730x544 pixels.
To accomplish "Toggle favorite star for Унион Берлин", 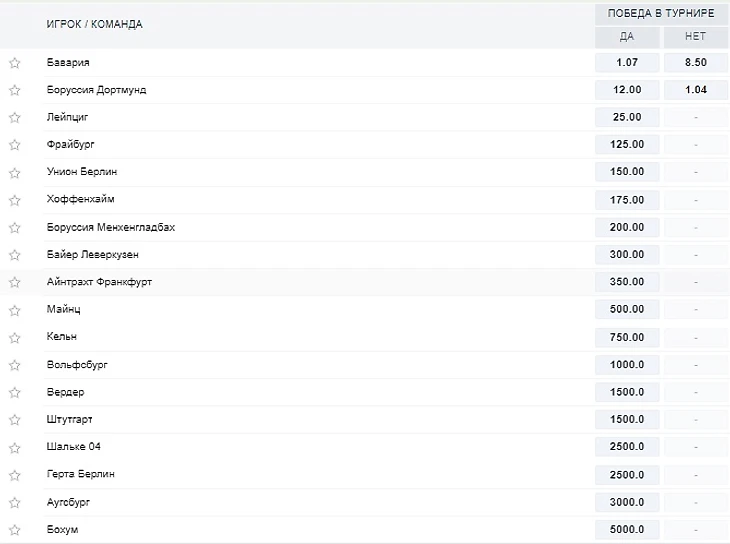I will click(x=15, y=173).
